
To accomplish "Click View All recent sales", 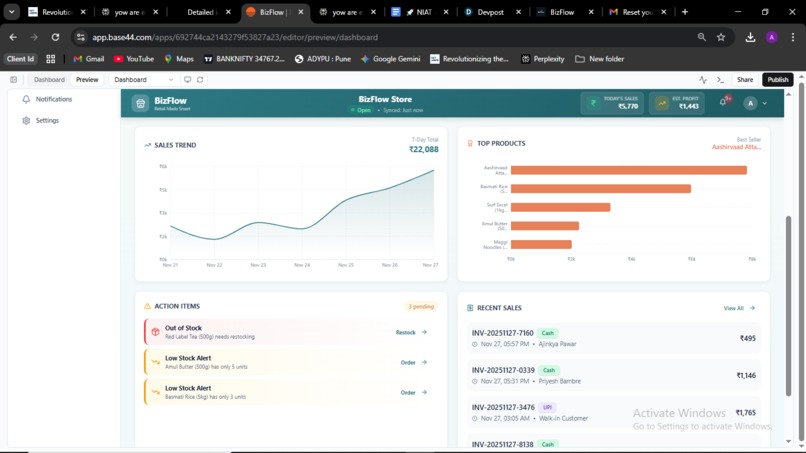I will (739, 308).
